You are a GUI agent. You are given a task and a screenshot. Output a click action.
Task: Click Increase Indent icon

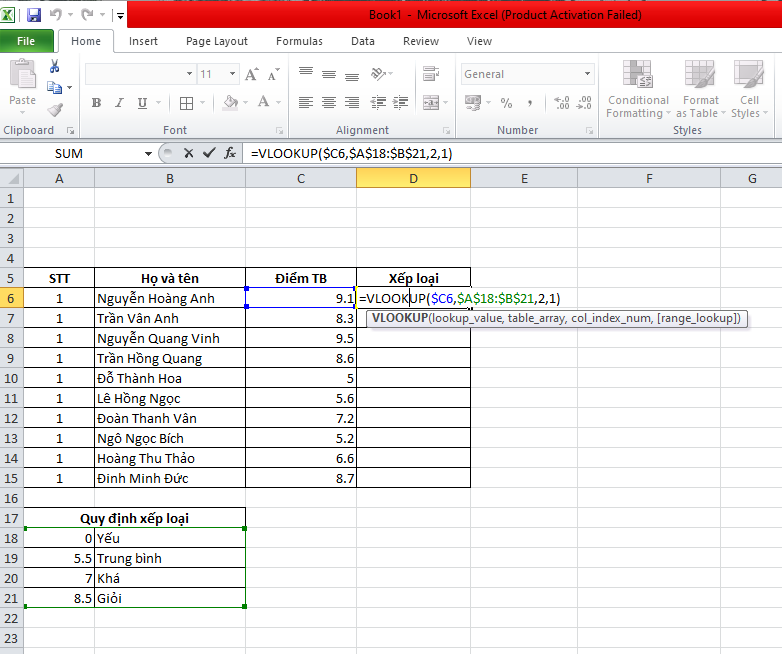point(400,103)
